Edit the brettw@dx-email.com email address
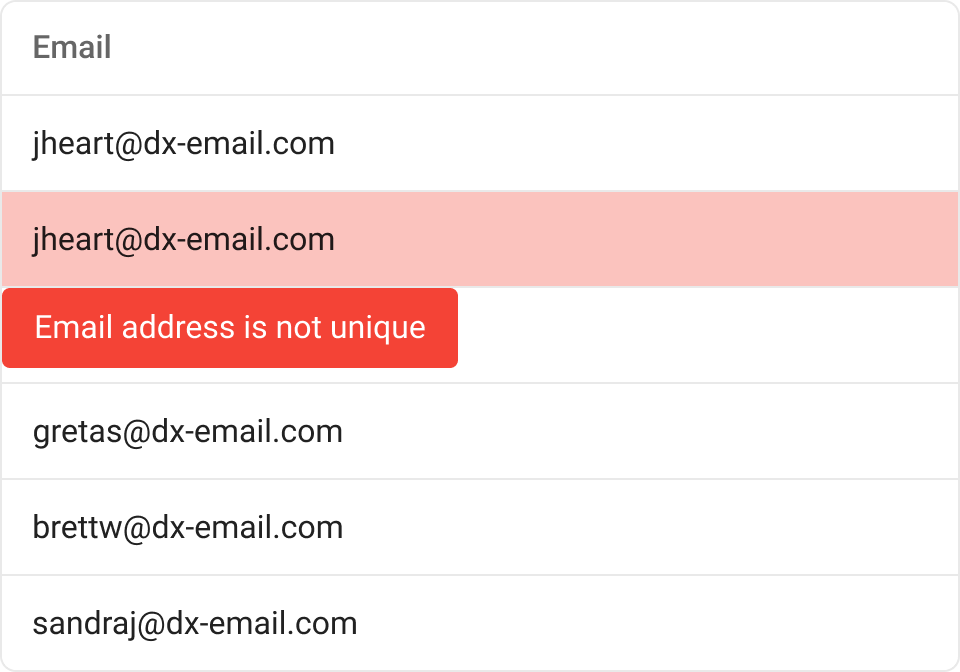Image resolution: width=960 pixels, height=672 pixels. pyautogui.click(x=188, y=528)
